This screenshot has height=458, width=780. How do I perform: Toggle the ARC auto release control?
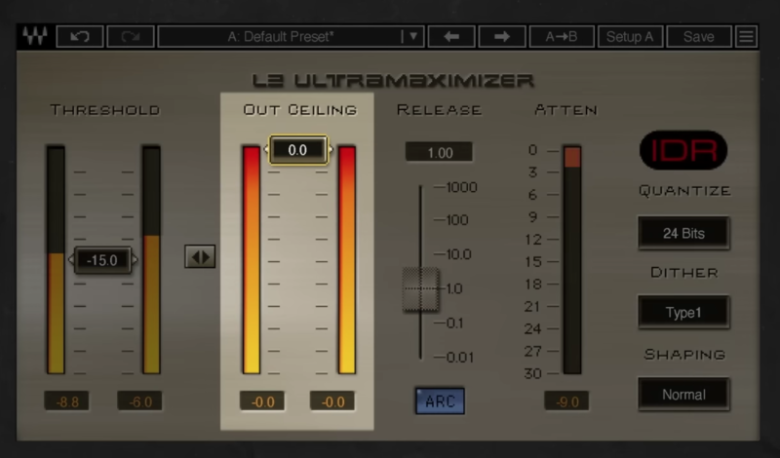click(440, 401)
